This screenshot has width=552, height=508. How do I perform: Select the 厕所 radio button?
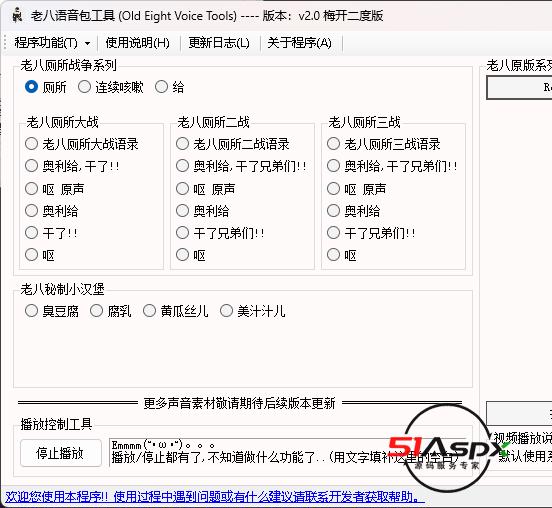(x=45, y=87)
